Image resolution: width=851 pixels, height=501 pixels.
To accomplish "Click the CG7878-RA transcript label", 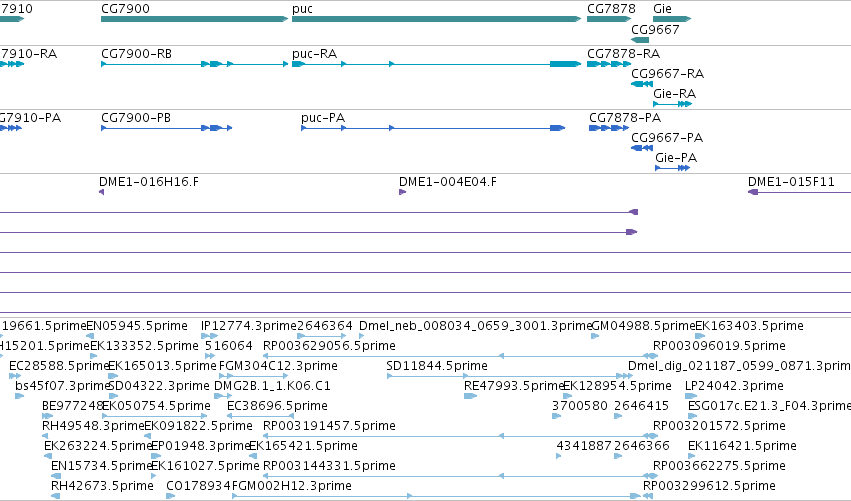I will click(624, 54).
